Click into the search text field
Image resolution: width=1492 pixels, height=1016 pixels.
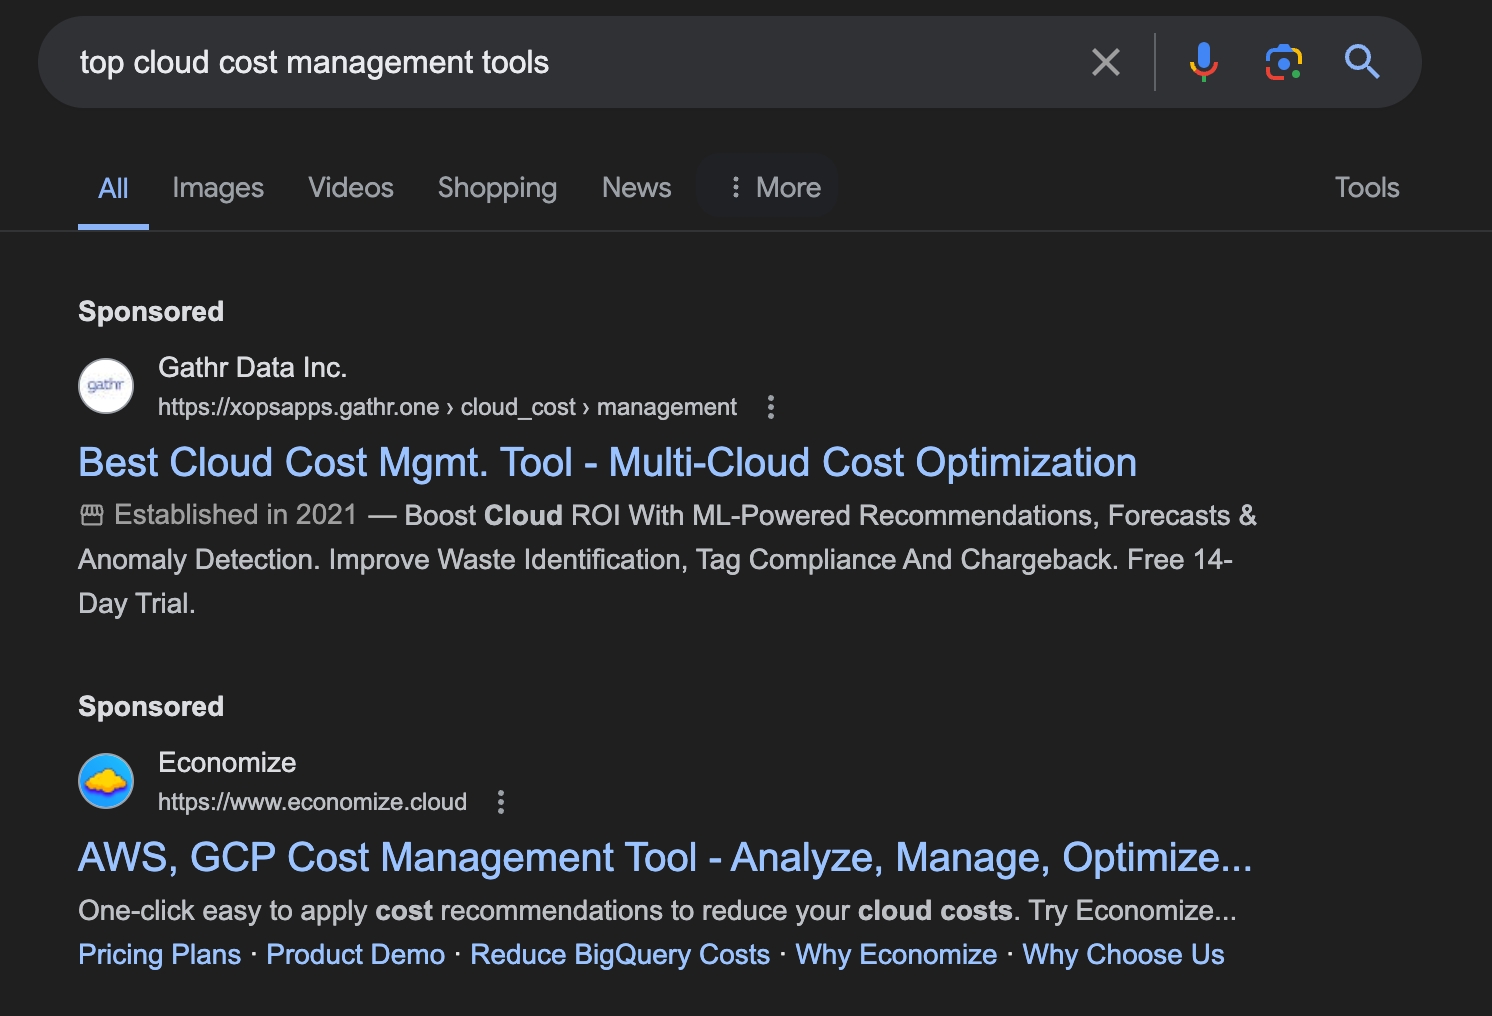point(560,62)
